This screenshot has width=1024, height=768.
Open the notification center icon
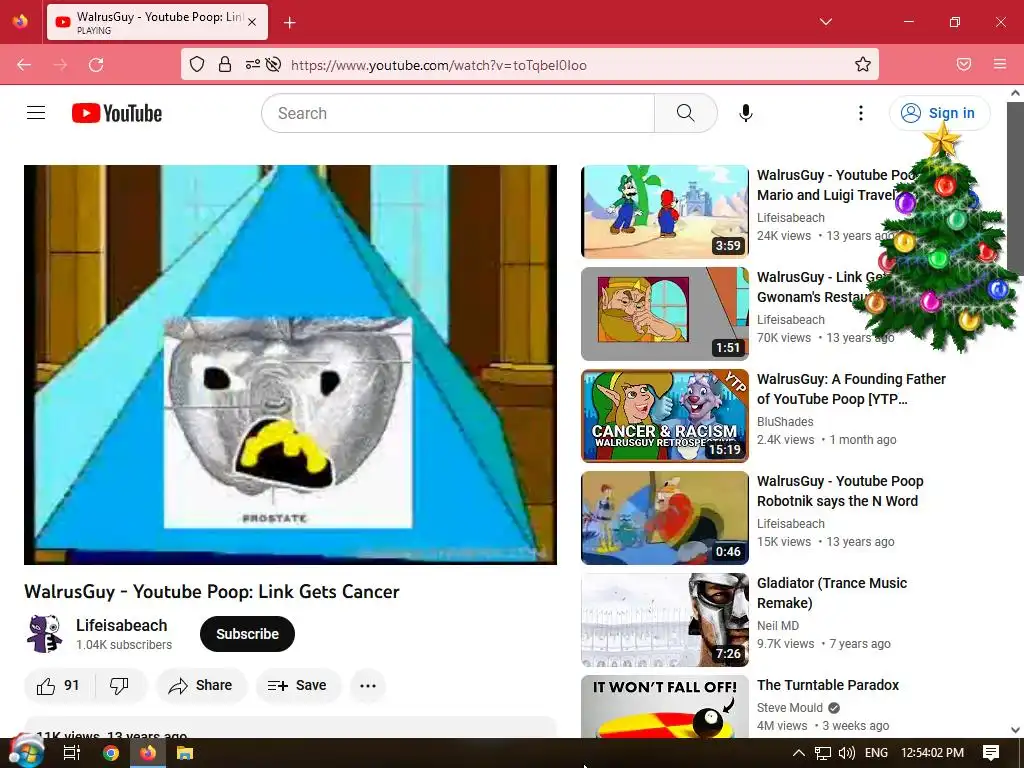(991, 753)
